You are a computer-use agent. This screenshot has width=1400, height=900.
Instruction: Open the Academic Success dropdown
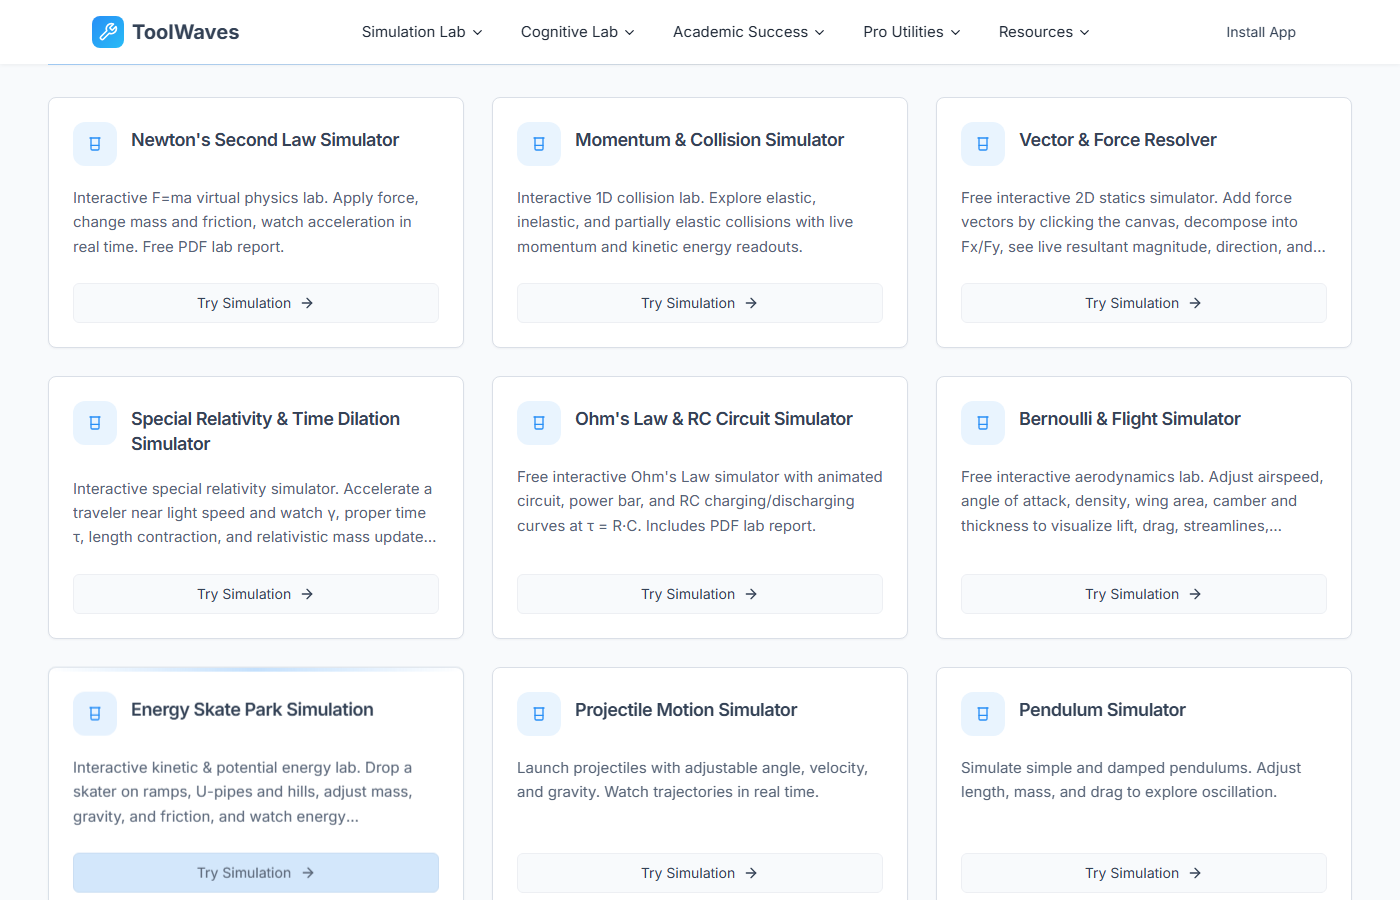pyautogui.click(x=748, y=32)
